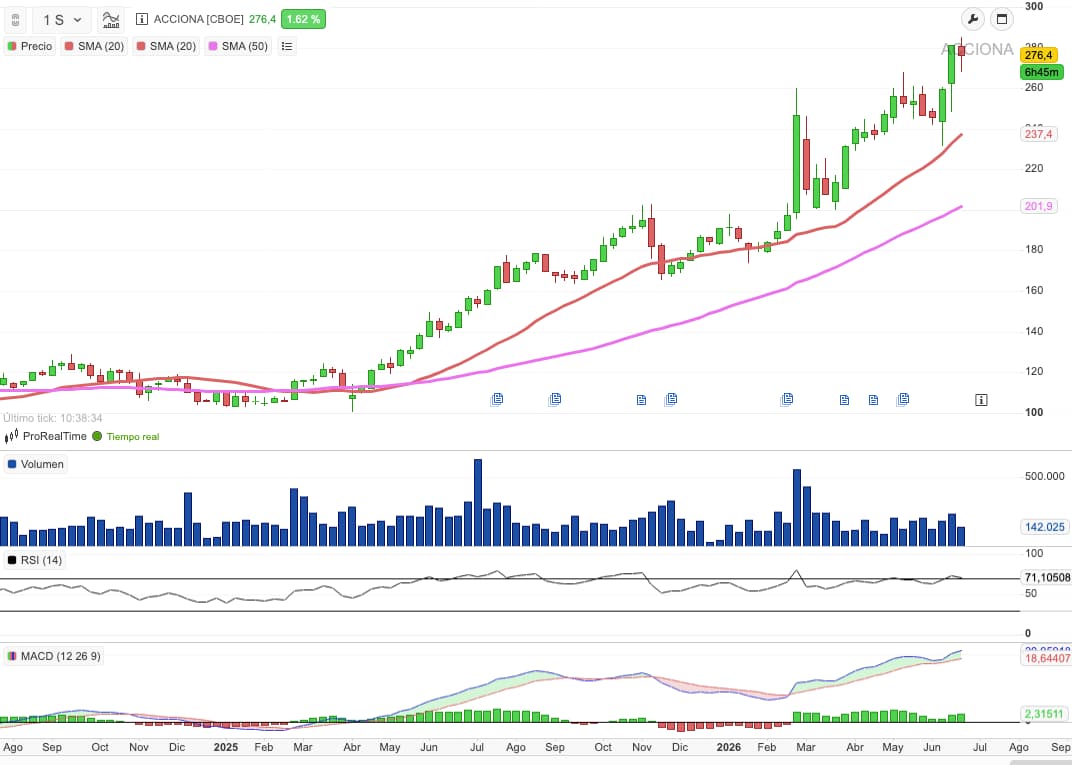This screenshot has width=1072, height=765.
Task: Open the indicators chart icon in toolbar
Action: [x=111, y=20]
